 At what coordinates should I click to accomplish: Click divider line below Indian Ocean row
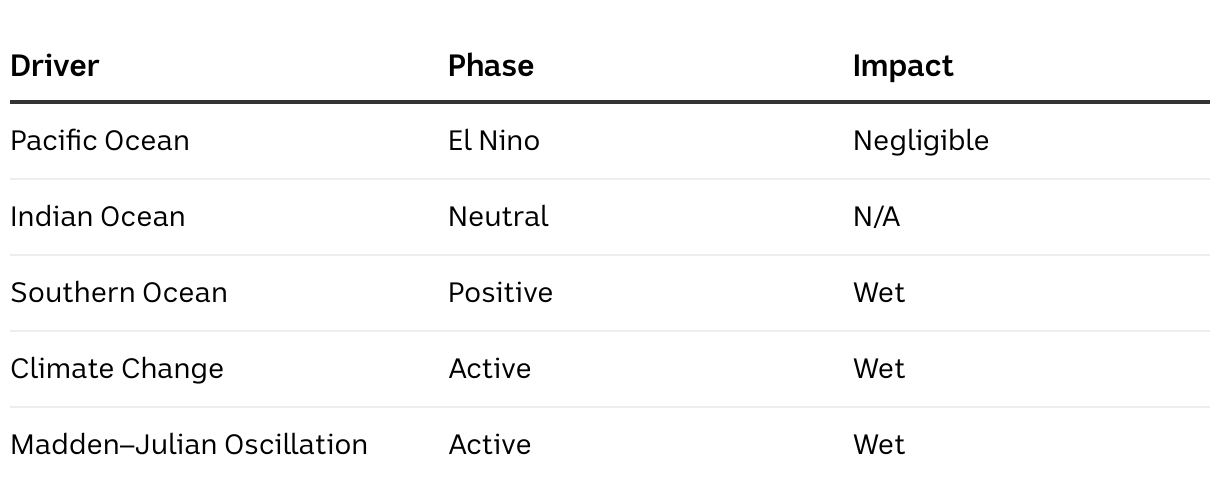[x=610, y=255]
